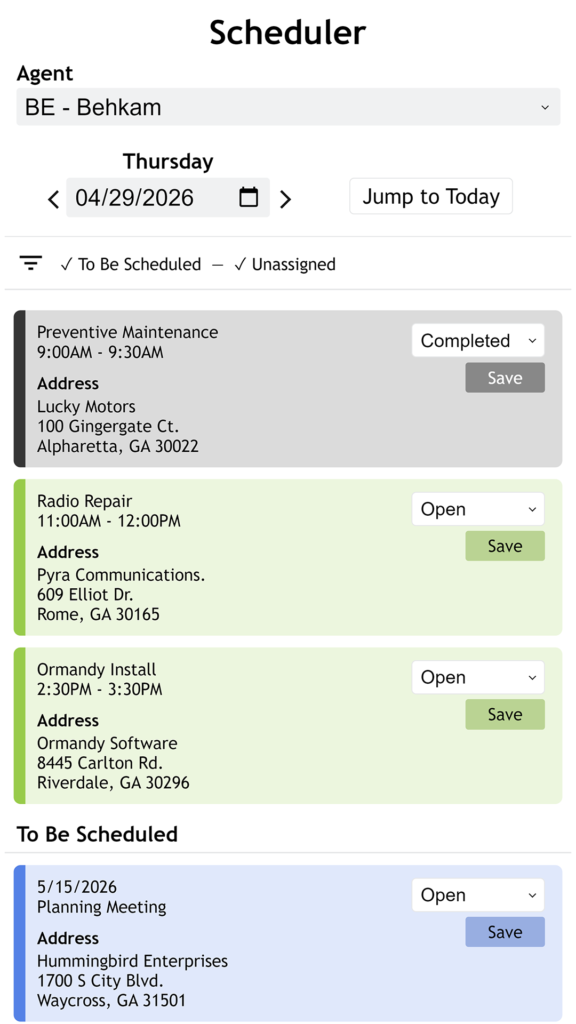Open the calendar picker icon
The width and height of the screenshot is (576, 1024).
coord(248,197)
